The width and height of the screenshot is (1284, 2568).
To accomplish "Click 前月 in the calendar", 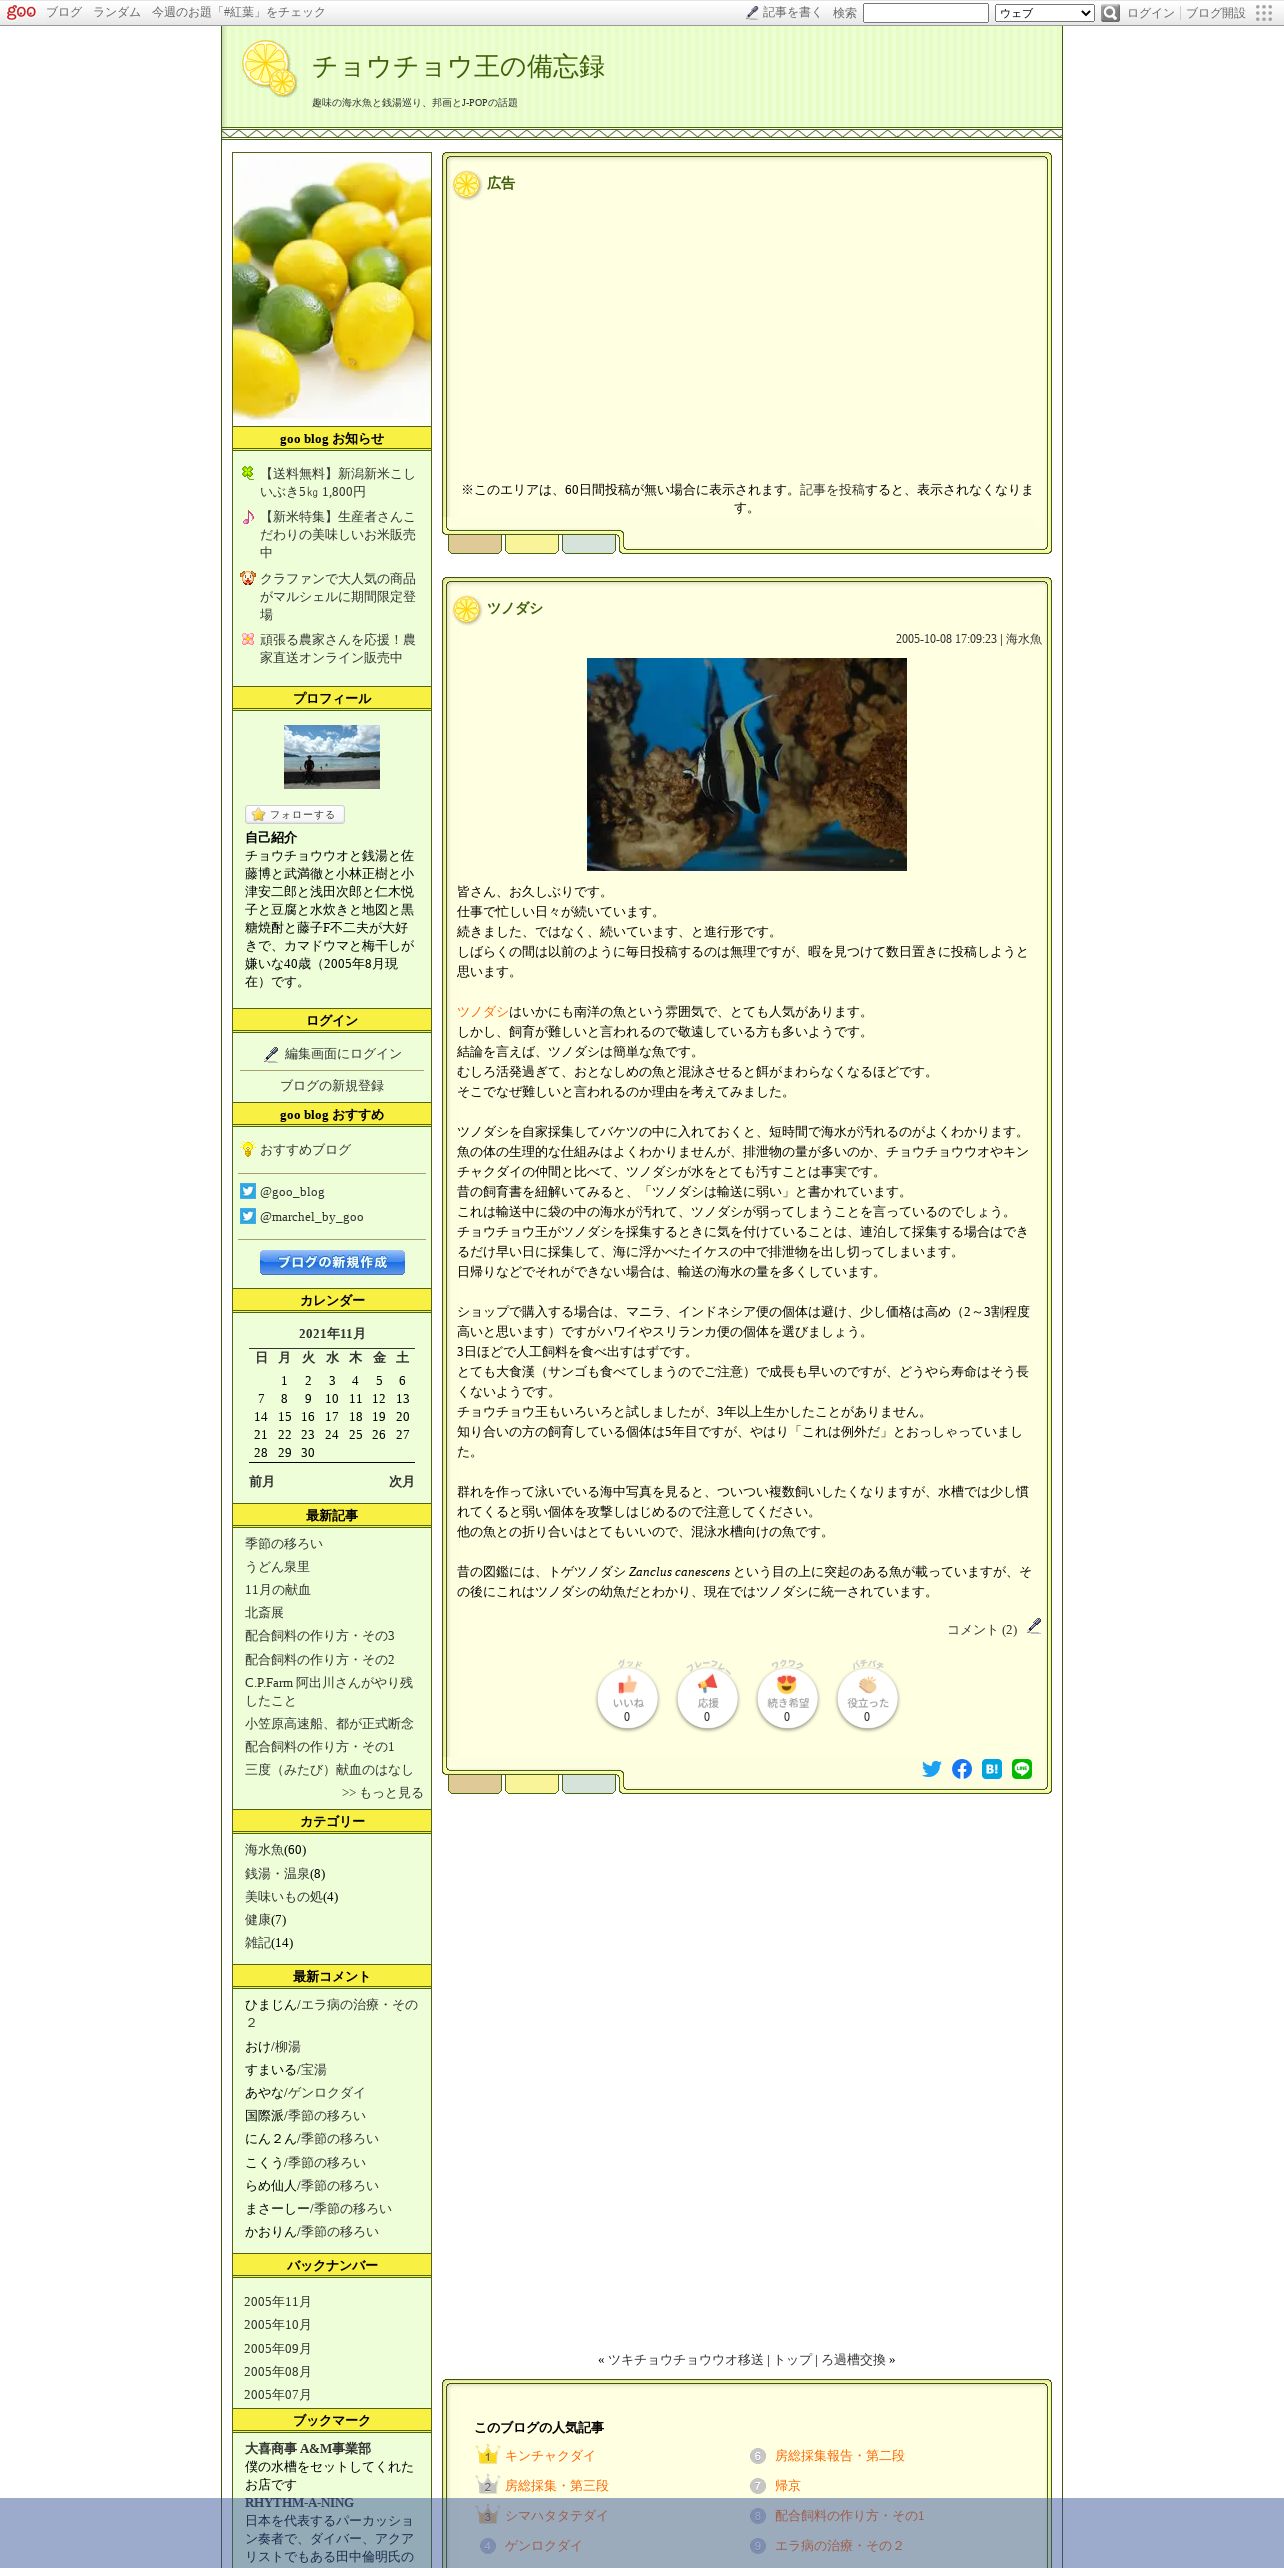I will (261, 1481).
